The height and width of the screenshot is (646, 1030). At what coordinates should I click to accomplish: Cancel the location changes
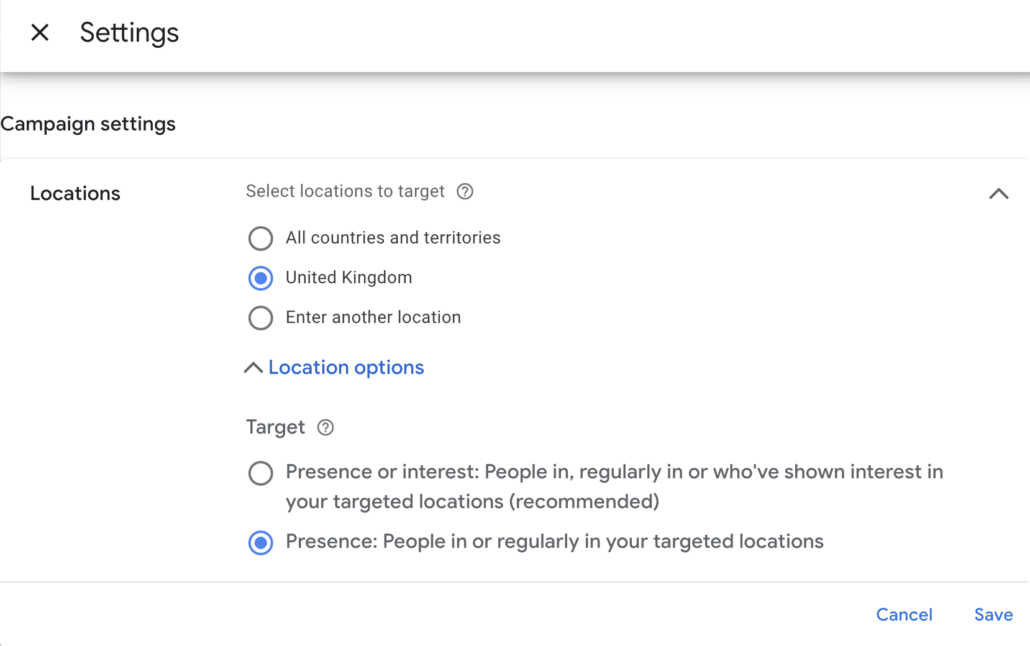coord(904,614)
